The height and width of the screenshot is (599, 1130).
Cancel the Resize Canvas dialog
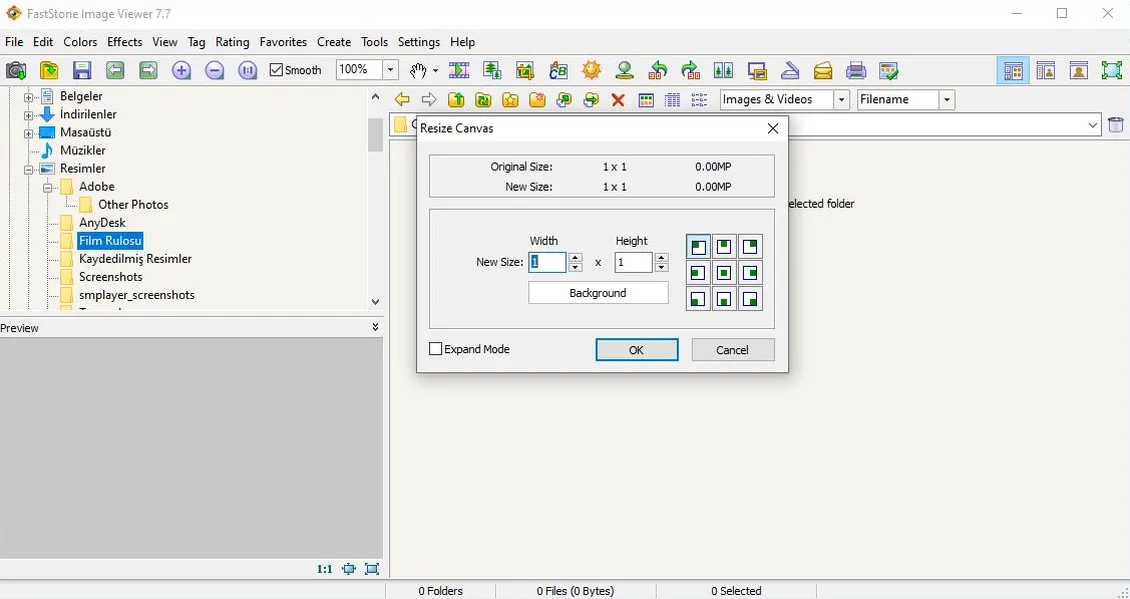[732, 350]
